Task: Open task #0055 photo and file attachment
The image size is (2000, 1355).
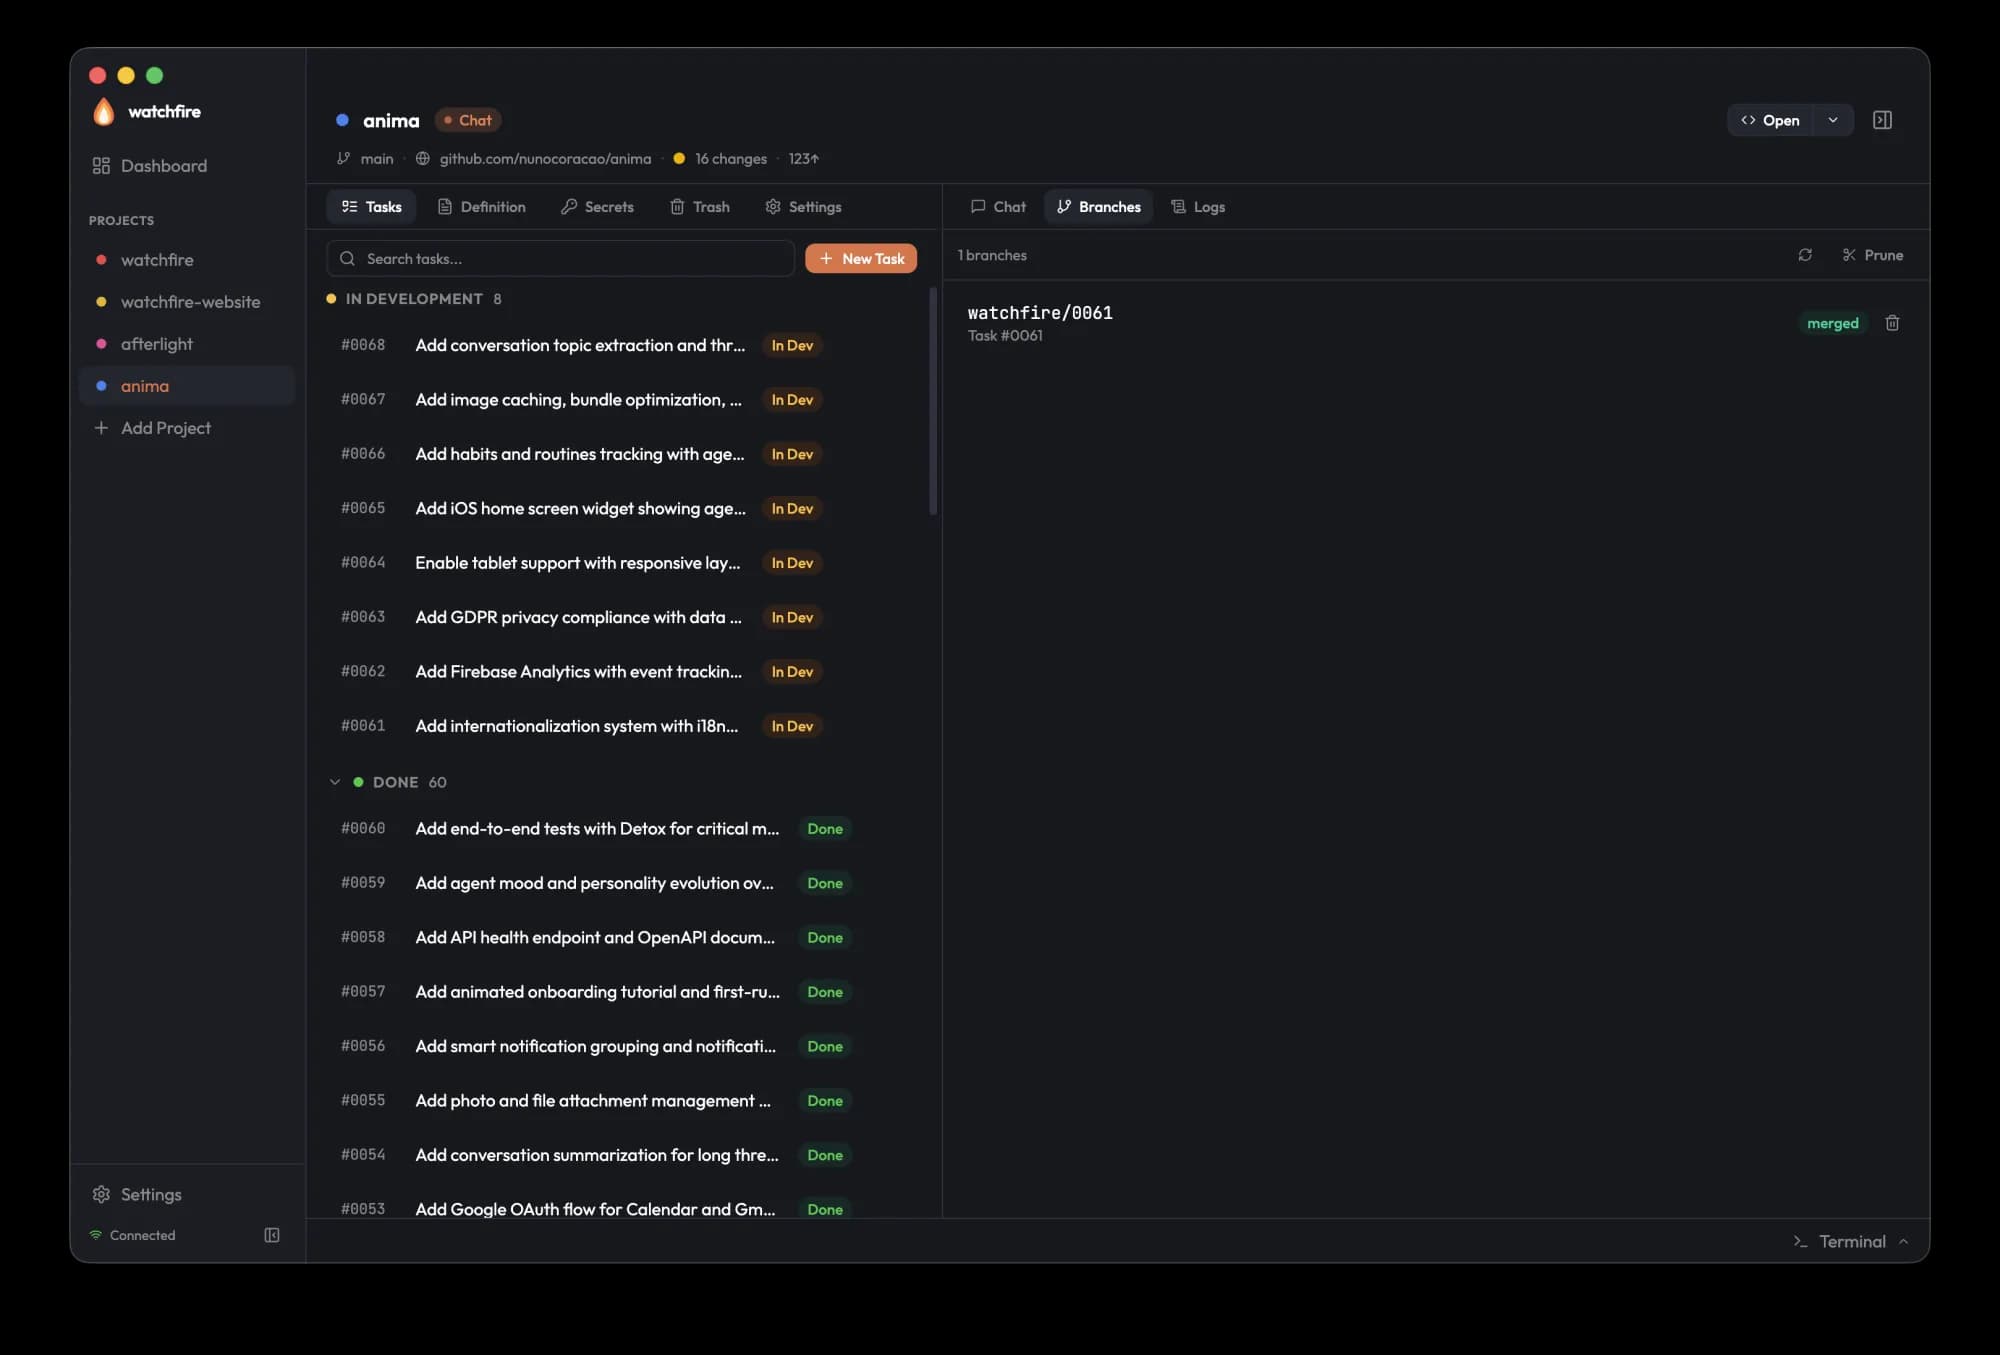Action: tap(623, 1100)
